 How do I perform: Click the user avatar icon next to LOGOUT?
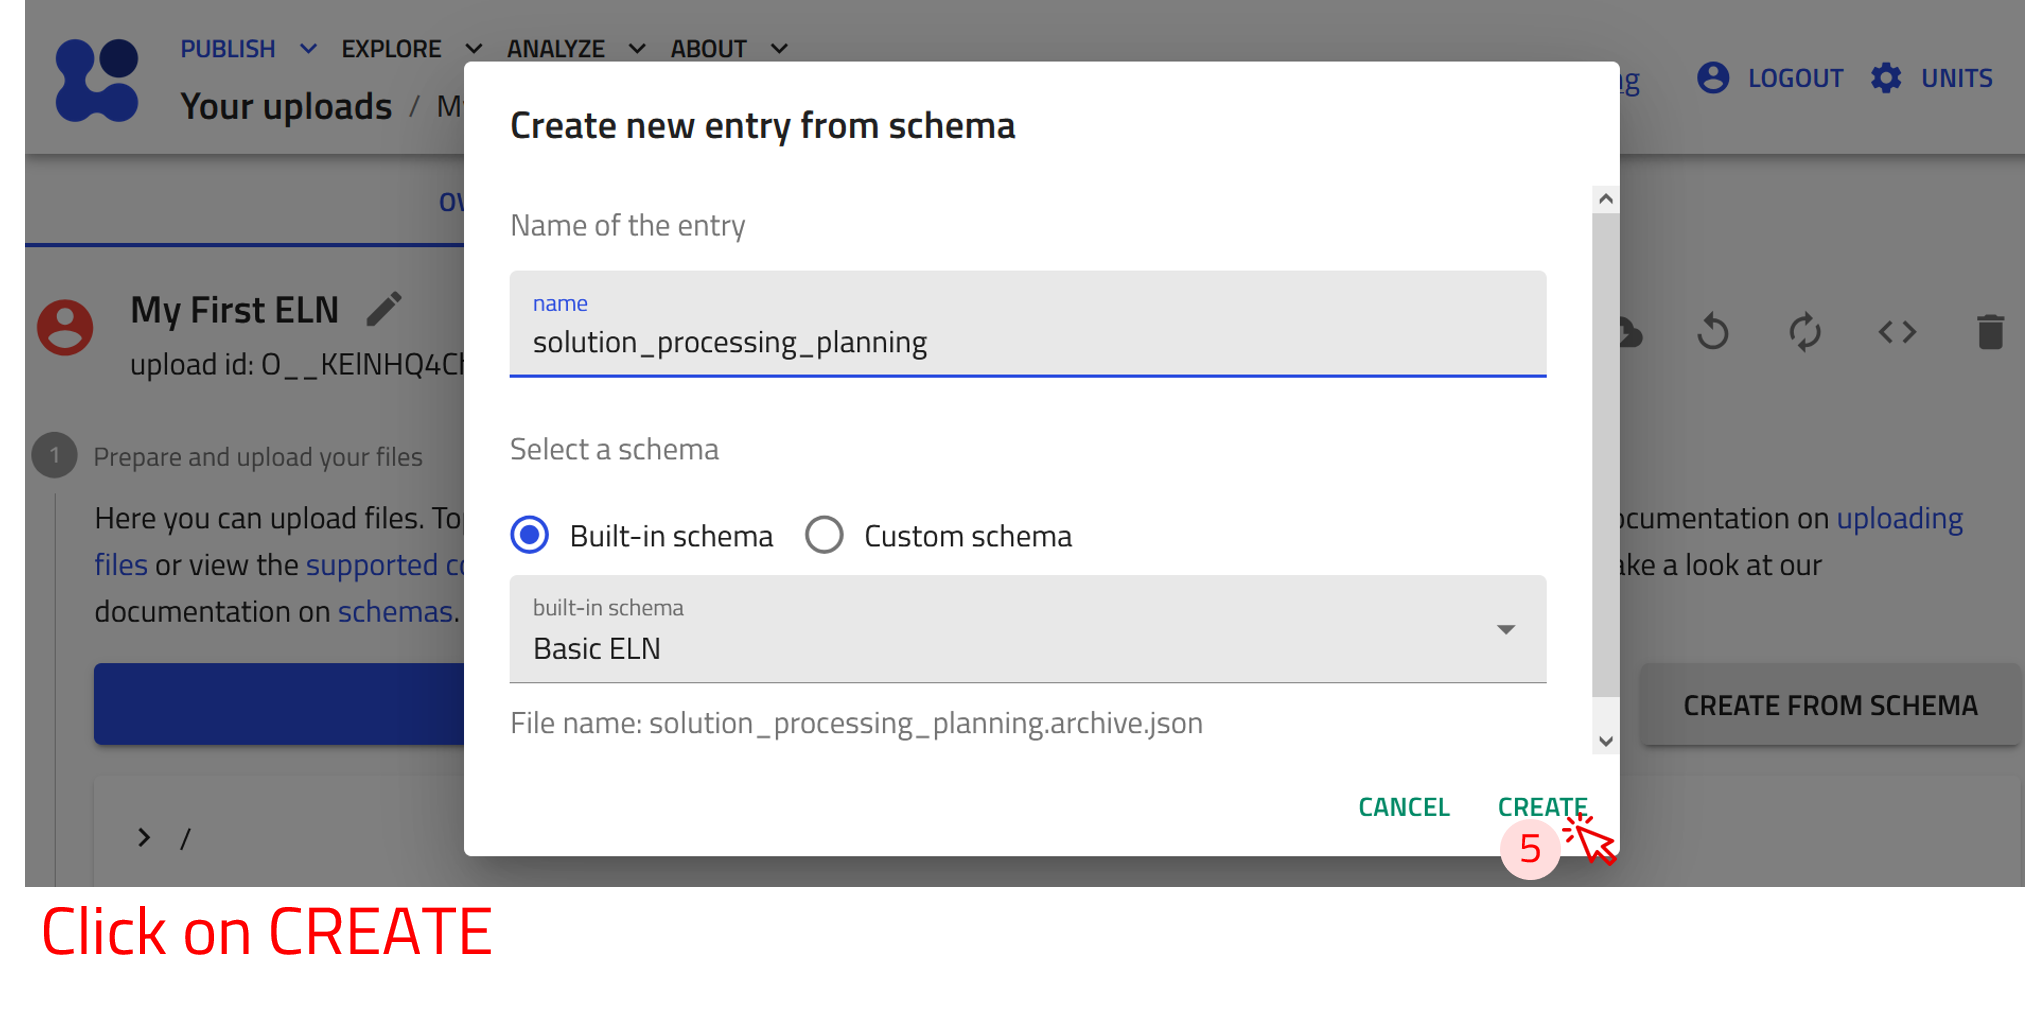[x=1712, y=78]
